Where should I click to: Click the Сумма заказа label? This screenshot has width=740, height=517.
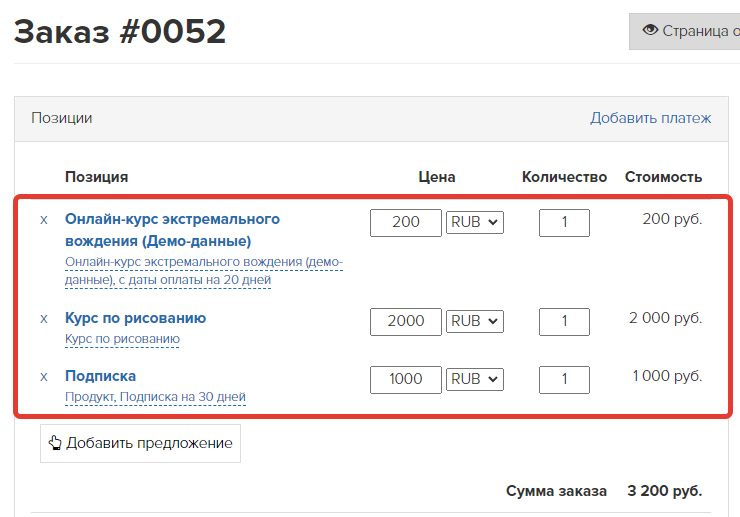(x=556, y=491)
